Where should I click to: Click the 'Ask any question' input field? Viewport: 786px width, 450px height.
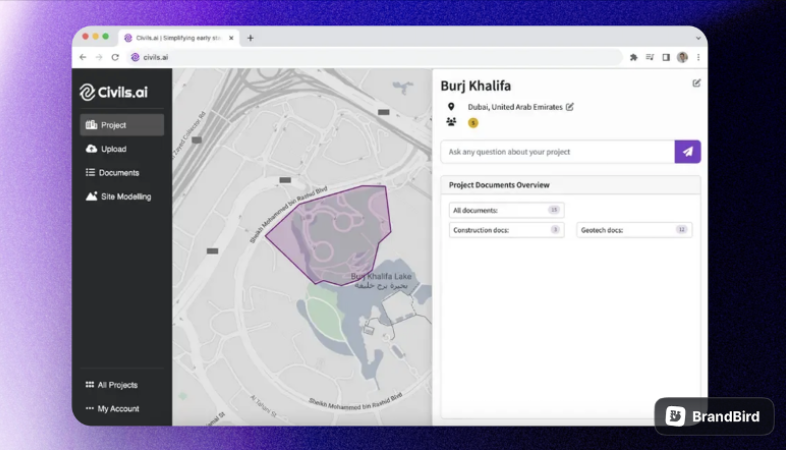click(557, 152)
